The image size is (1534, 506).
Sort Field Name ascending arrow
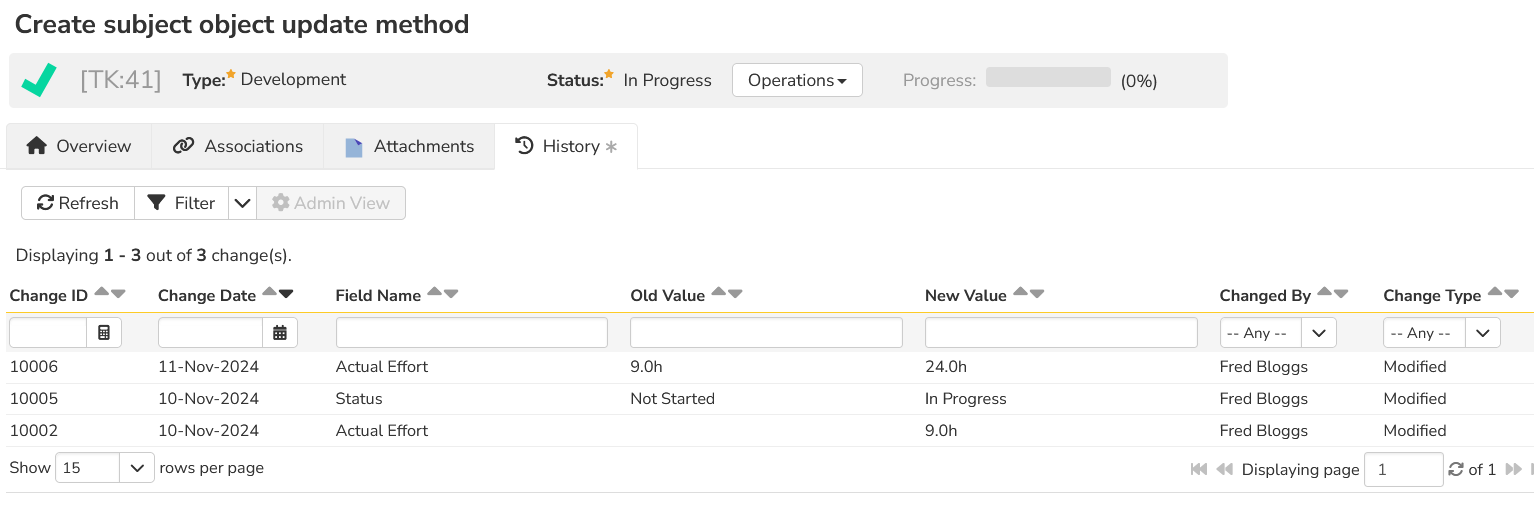point(434,293)
